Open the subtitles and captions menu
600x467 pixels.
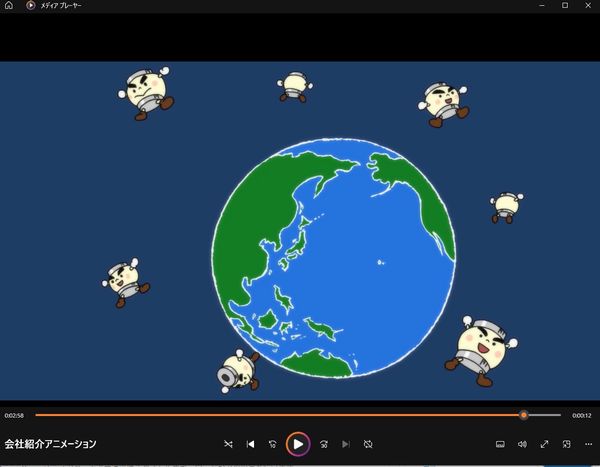point(500,443)
